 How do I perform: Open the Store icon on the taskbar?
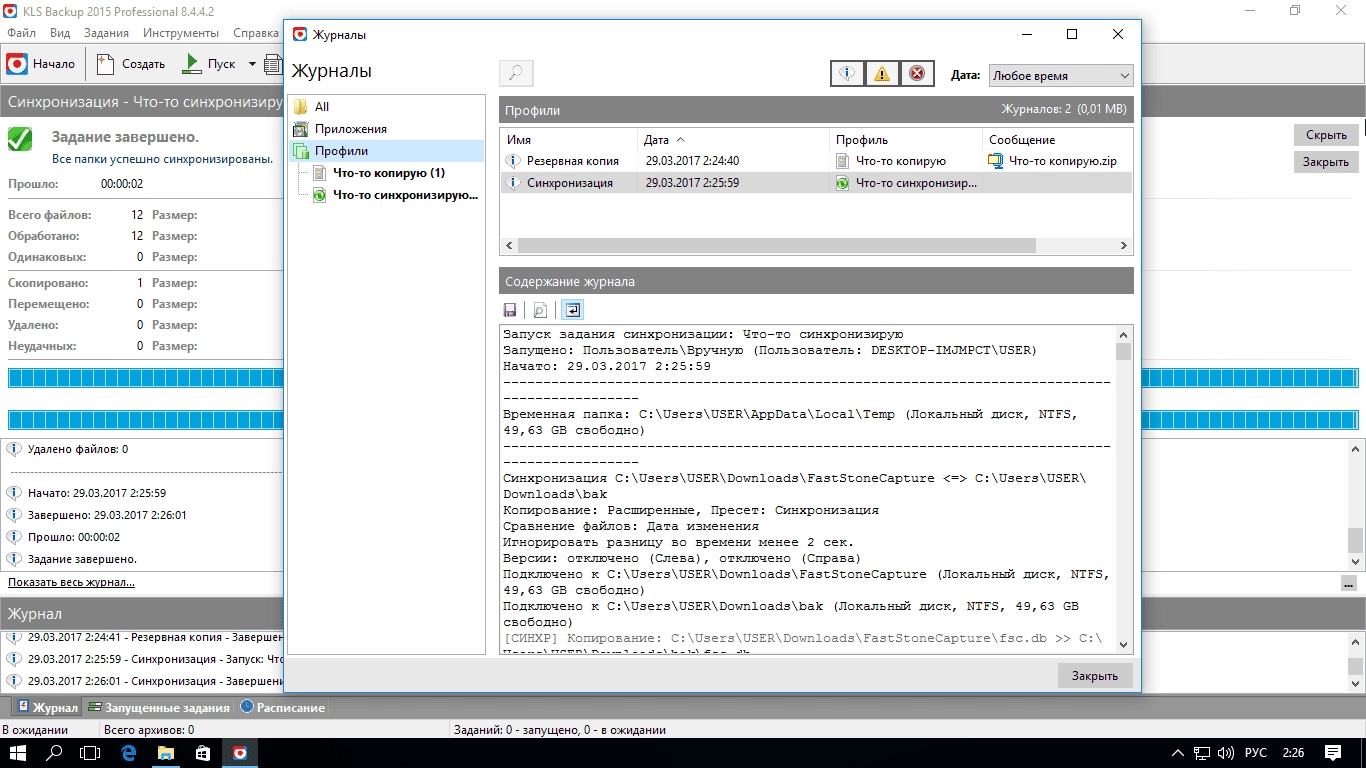(x=202, y=753)
